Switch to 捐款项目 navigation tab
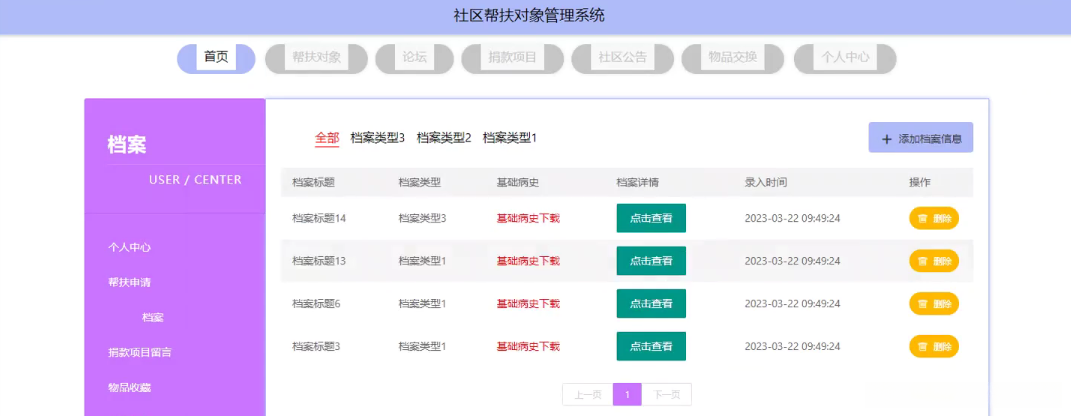The height and width of the screenshot is (416, 1071). [x=512, y=58]
